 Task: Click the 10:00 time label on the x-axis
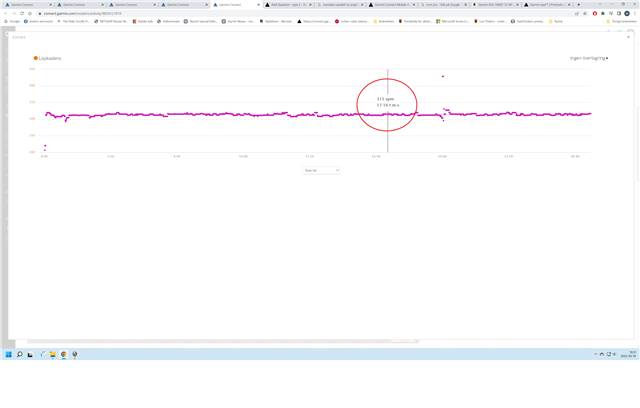coord(243,156)
